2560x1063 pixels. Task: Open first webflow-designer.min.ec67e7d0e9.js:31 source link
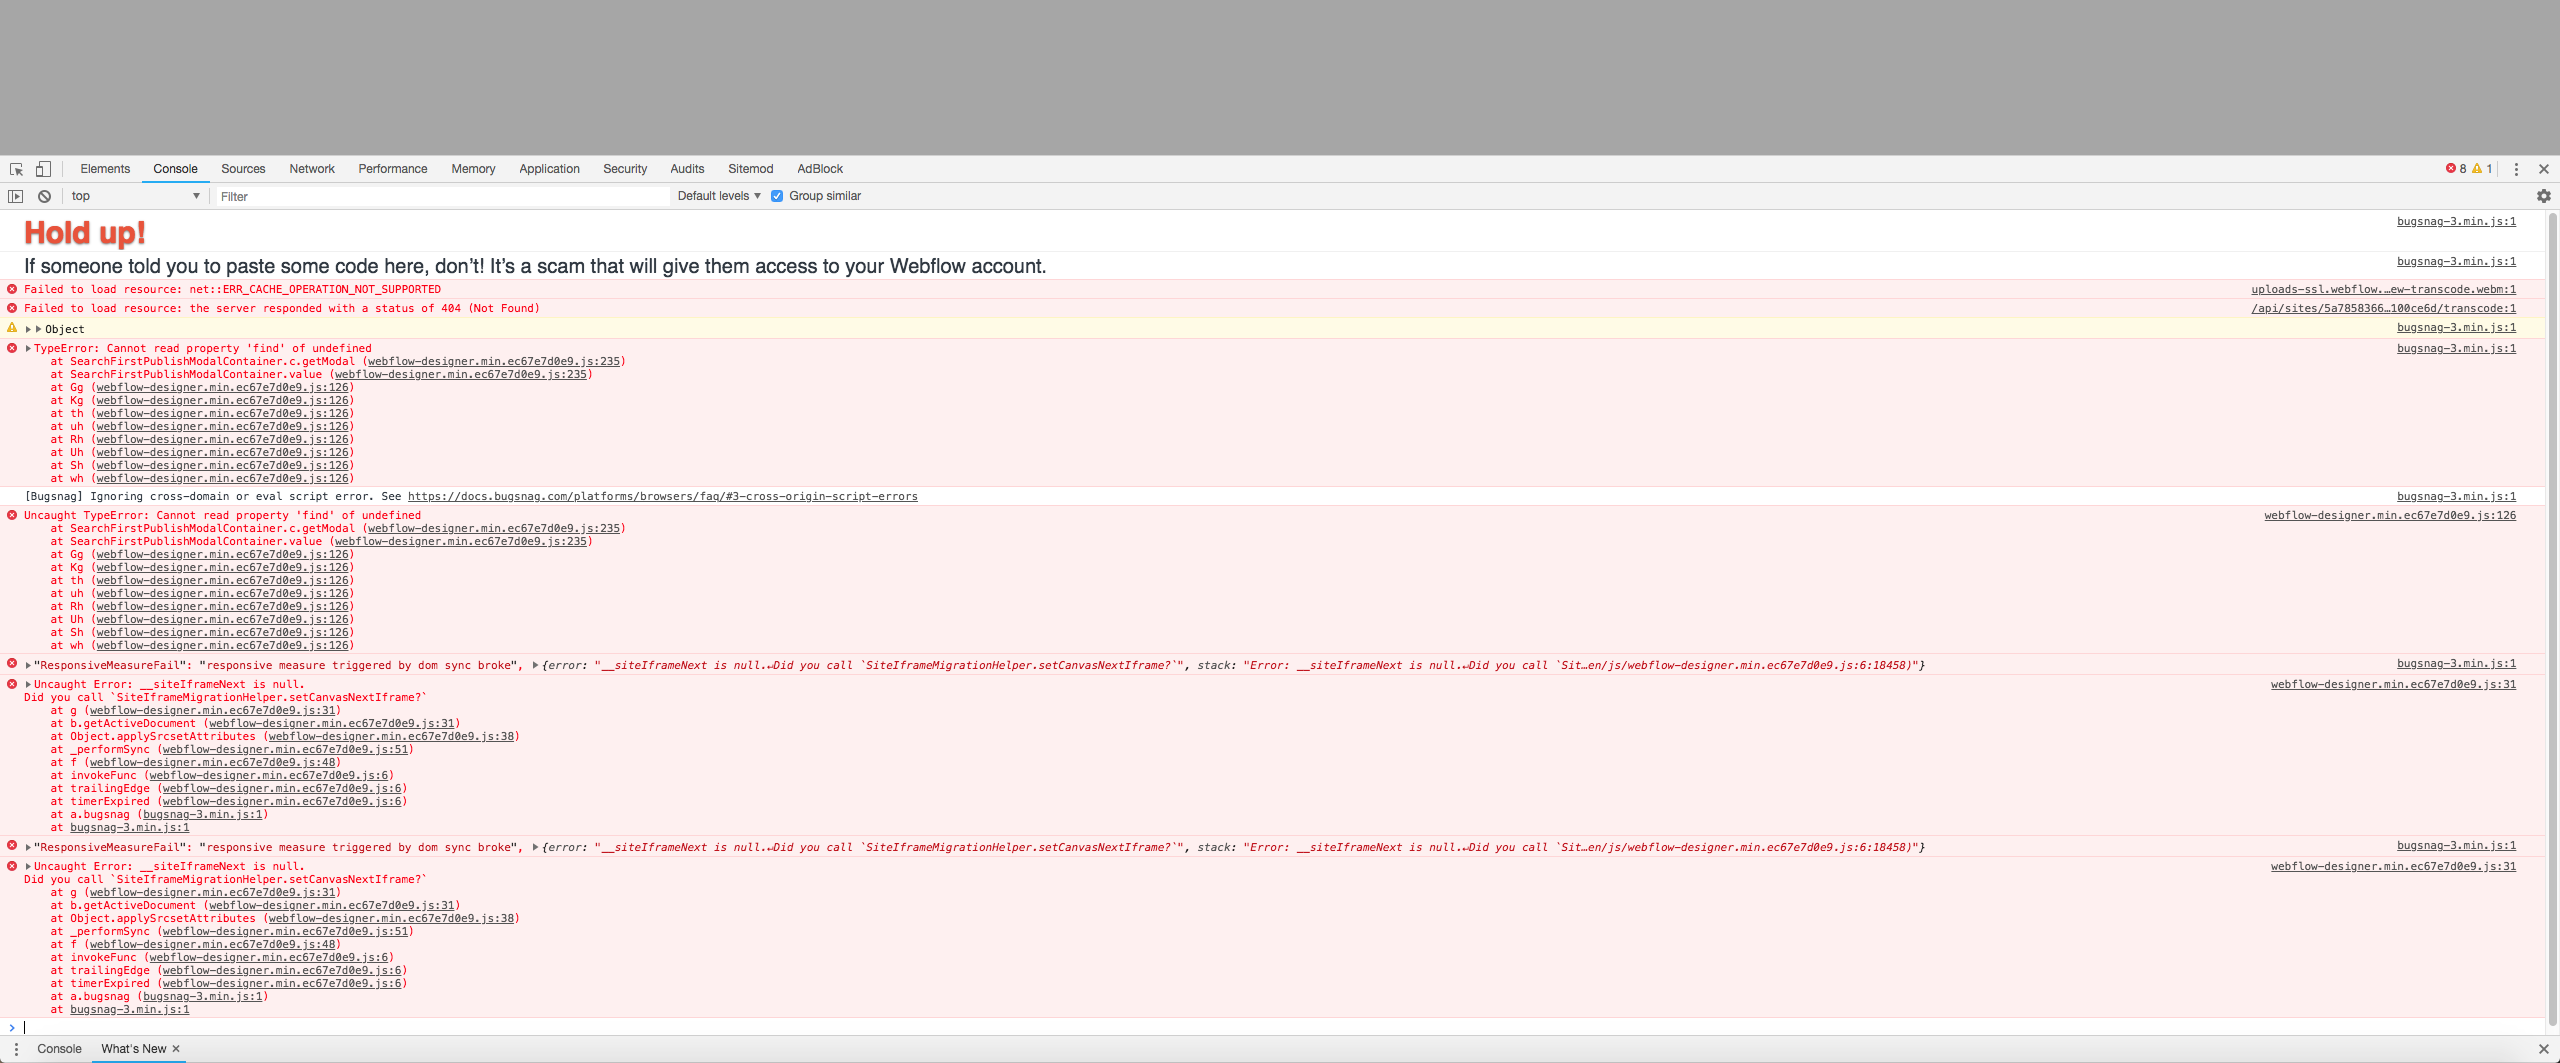(x=2393, y=684)
